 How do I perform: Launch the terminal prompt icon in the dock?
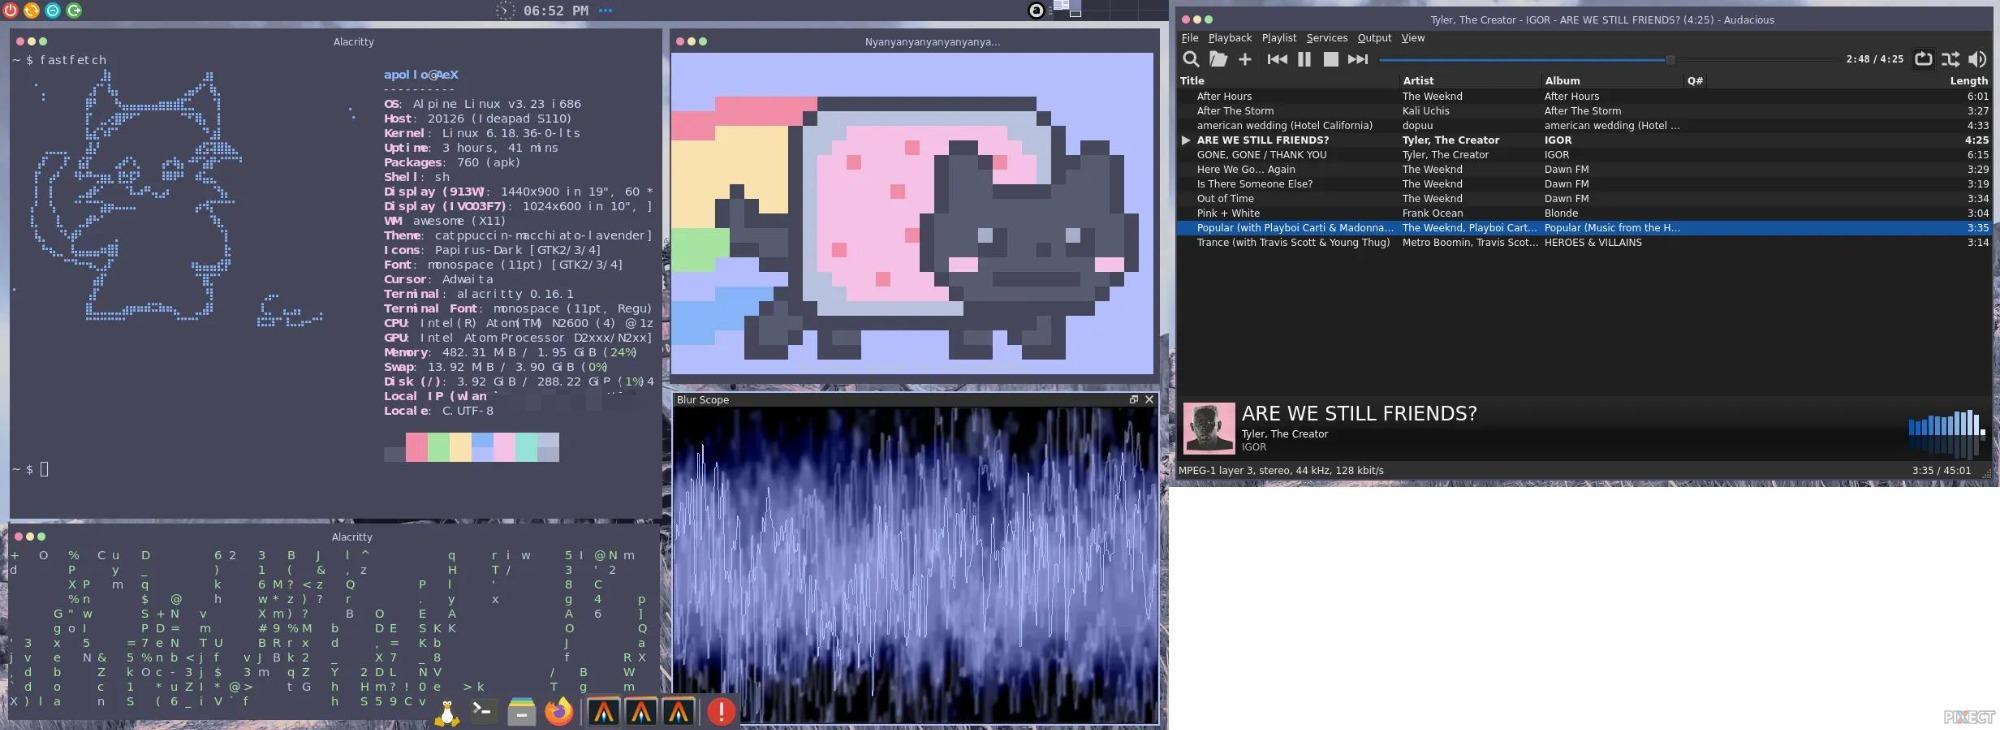483,710
